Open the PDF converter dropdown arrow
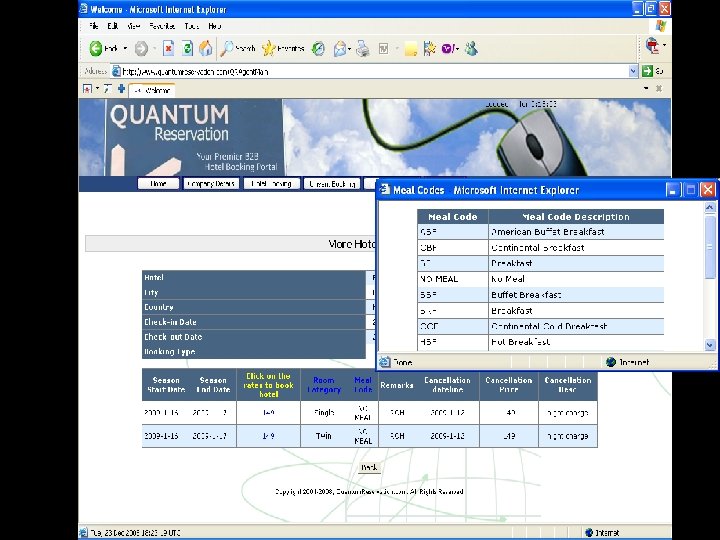Screen dimensions: 720x540 [x=664, y=45]
